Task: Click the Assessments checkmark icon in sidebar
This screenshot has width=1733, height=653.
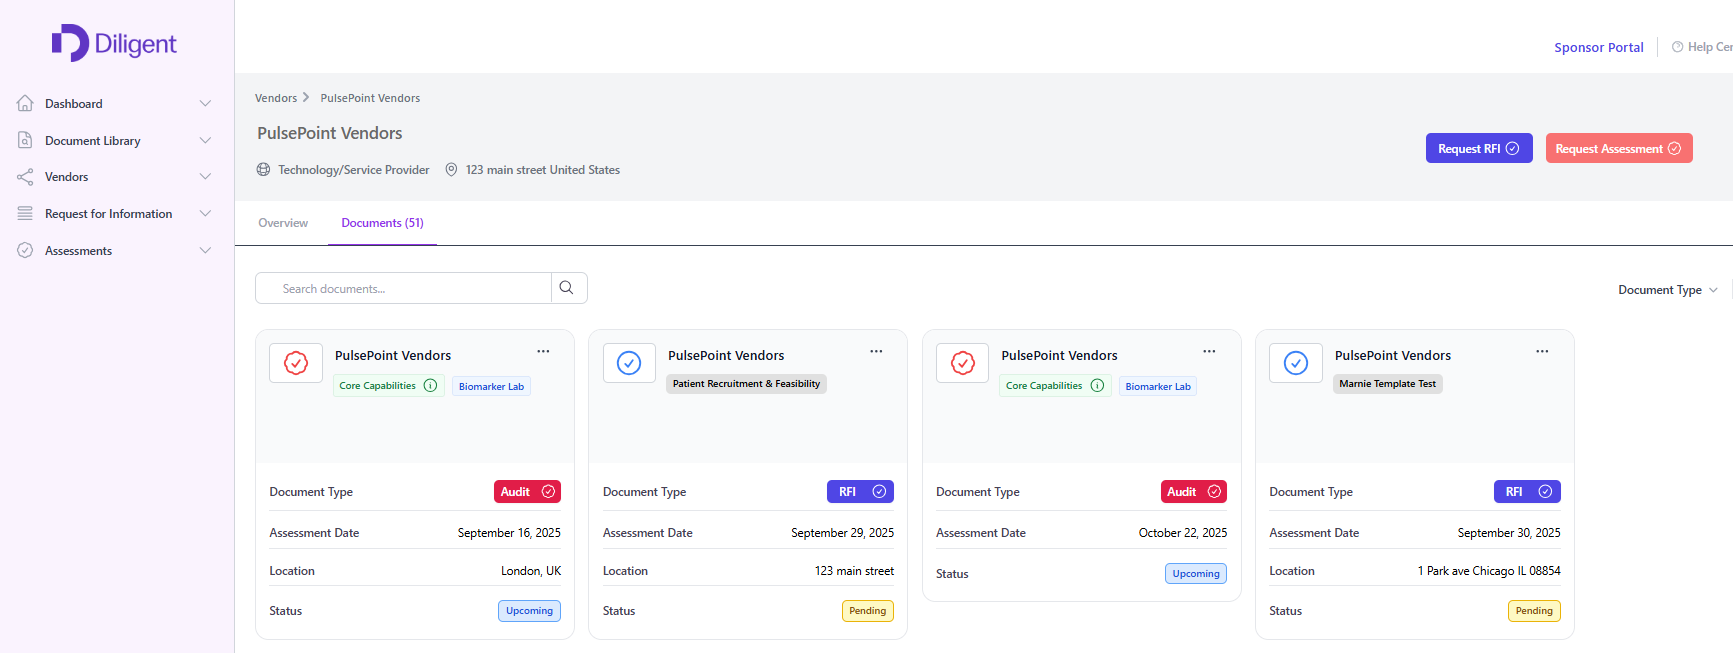Action: click(x=25, y=250)
